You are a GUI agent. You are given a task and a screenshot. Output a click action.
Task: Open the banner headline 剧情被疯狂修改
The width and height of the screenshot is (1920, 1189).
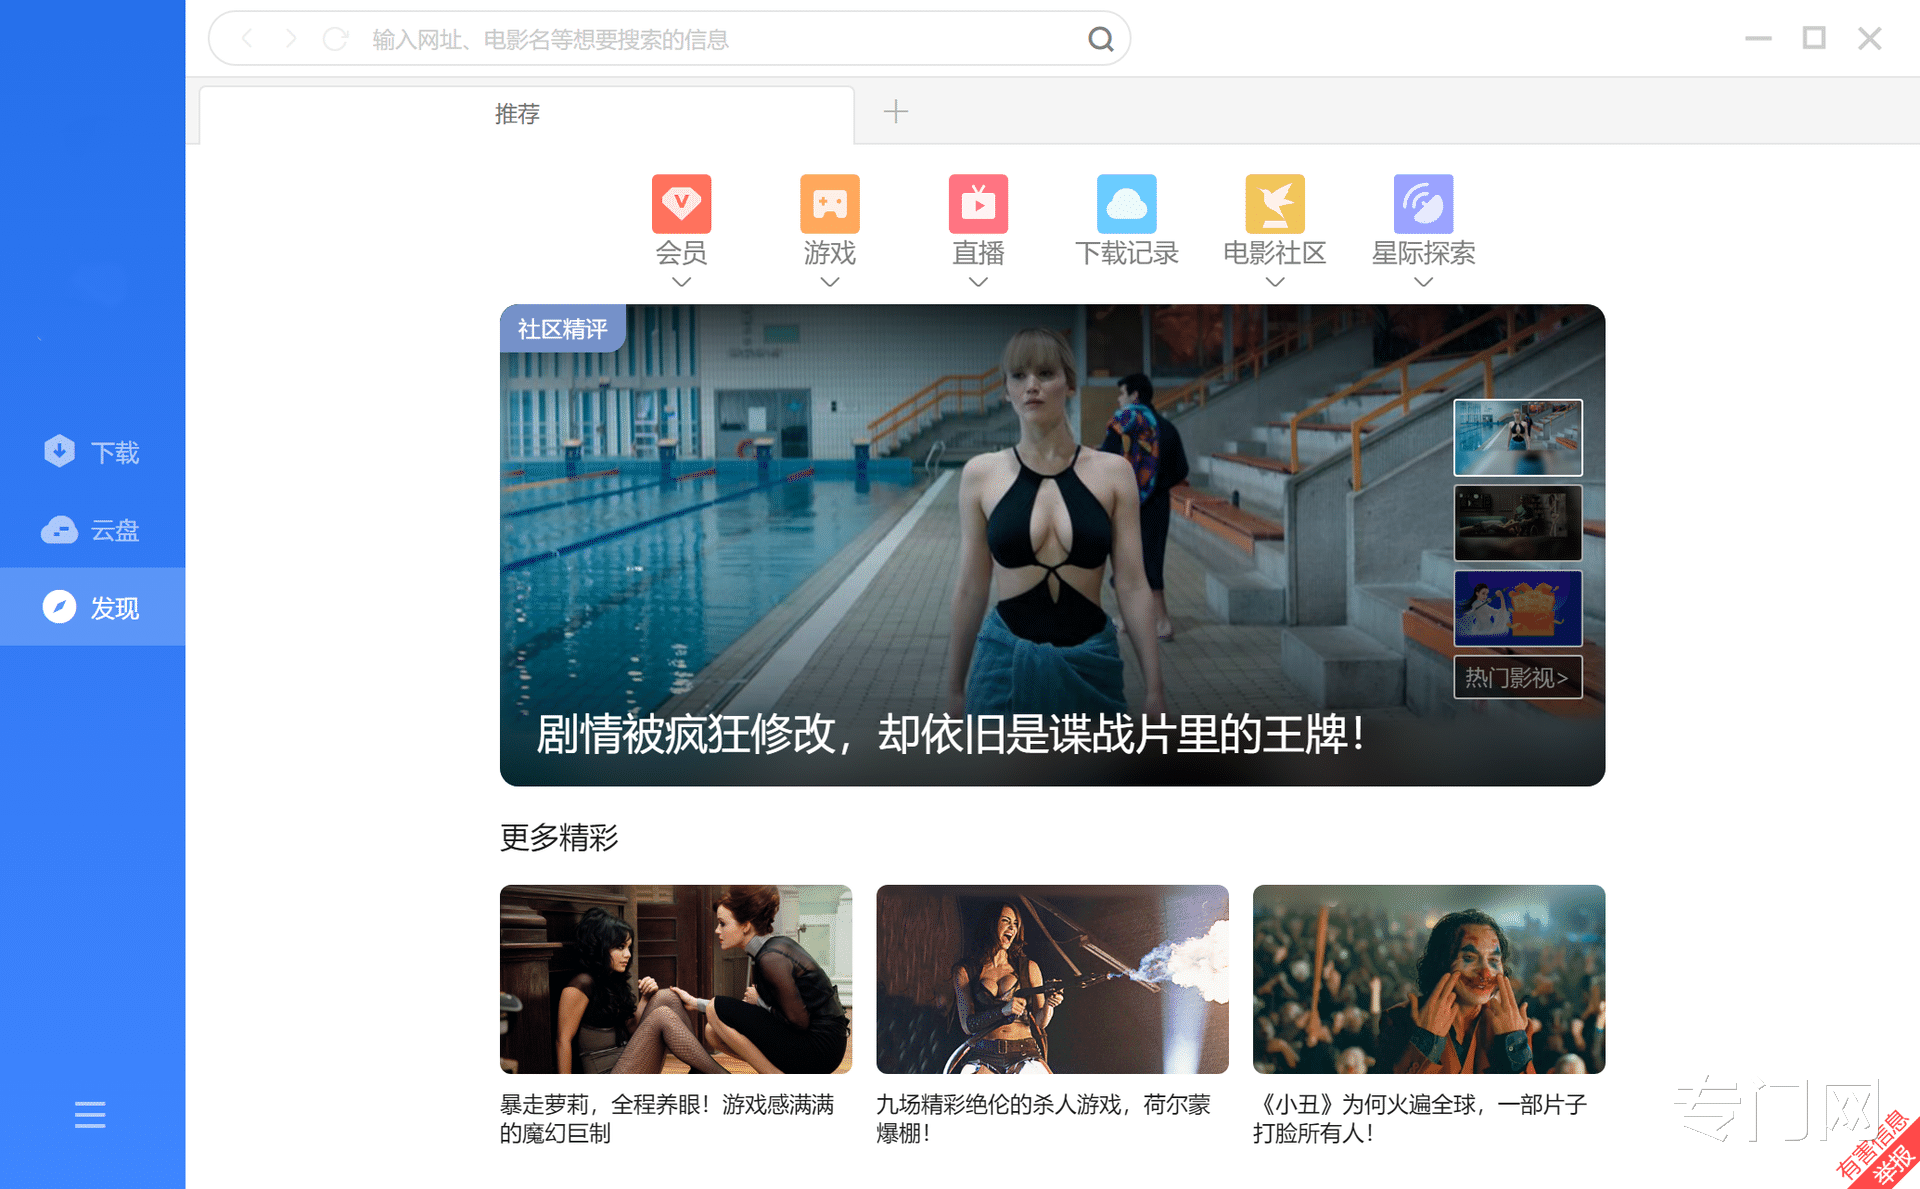pos(951,734)
